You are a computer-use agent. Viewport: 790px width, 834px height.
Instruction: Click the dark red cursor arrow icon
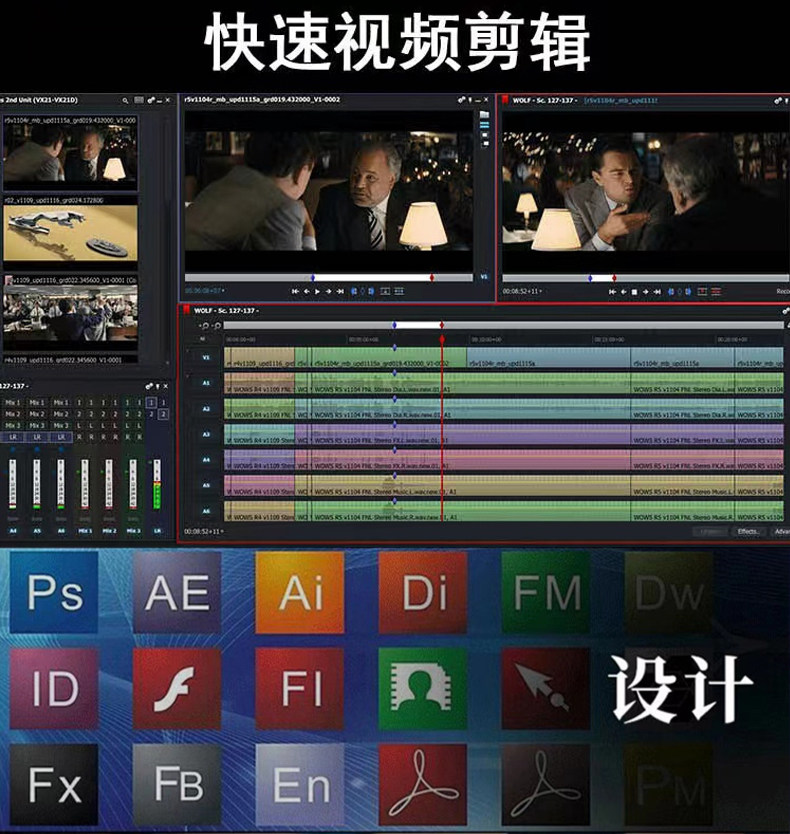point(546,688)
